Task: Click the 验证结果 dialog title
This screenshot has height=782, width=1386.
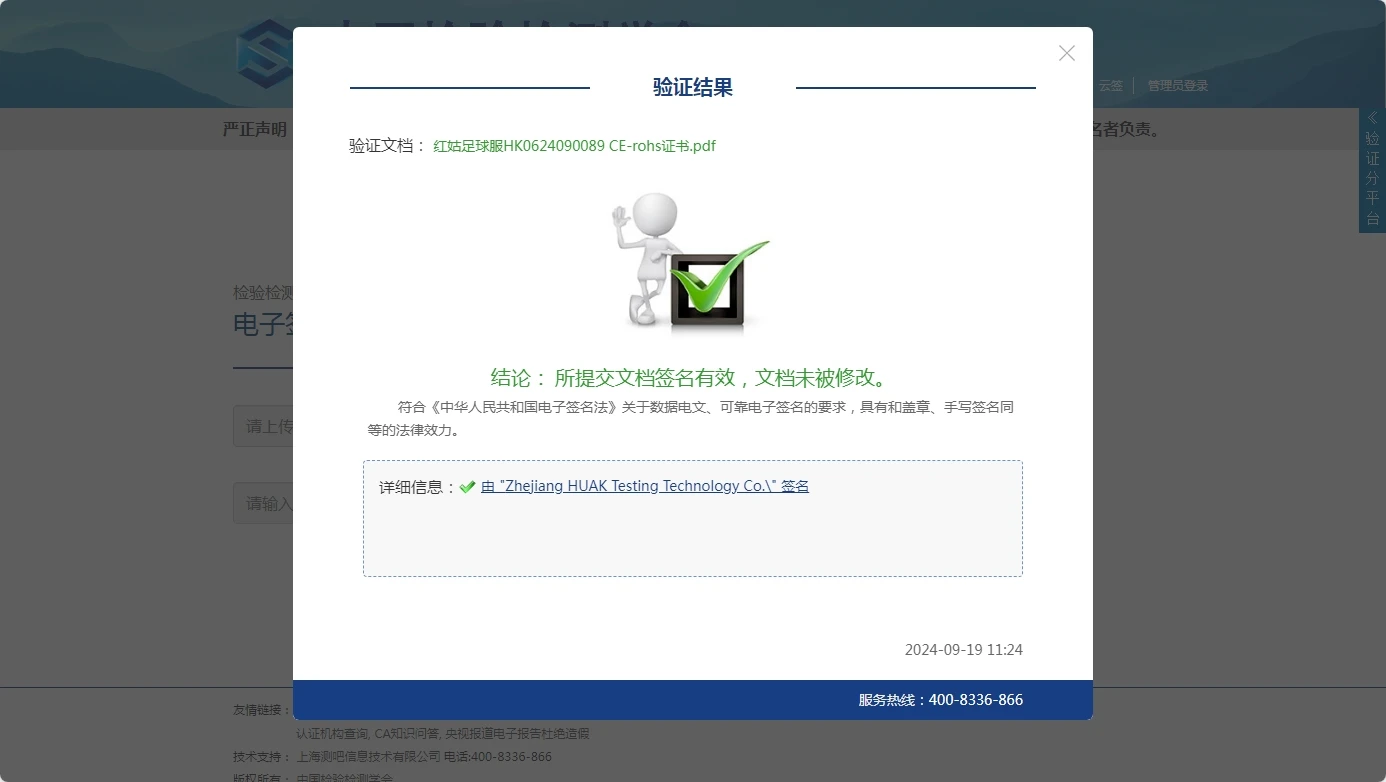Action: 692,88
